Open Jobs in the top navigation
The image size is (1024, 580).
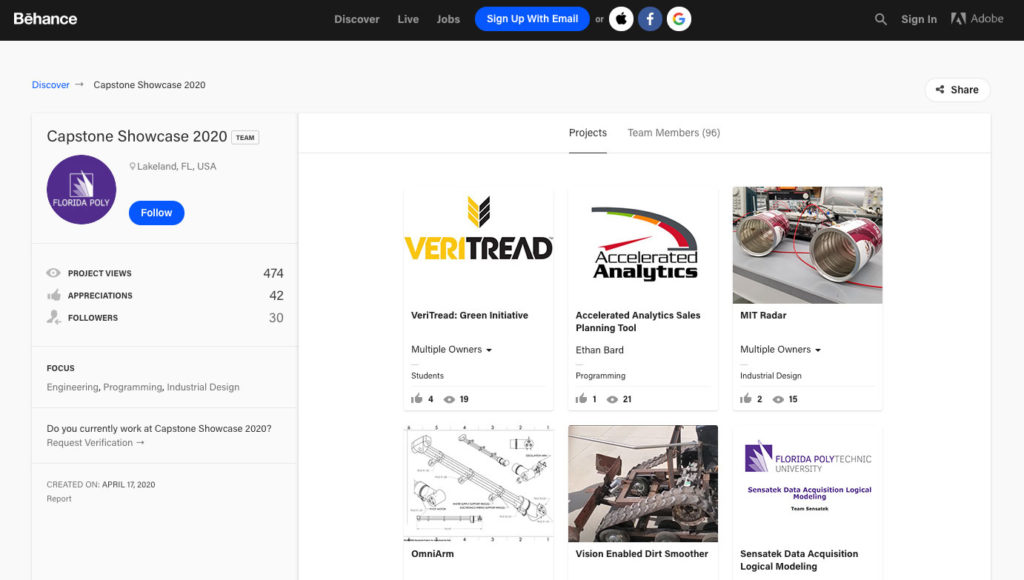448,19
